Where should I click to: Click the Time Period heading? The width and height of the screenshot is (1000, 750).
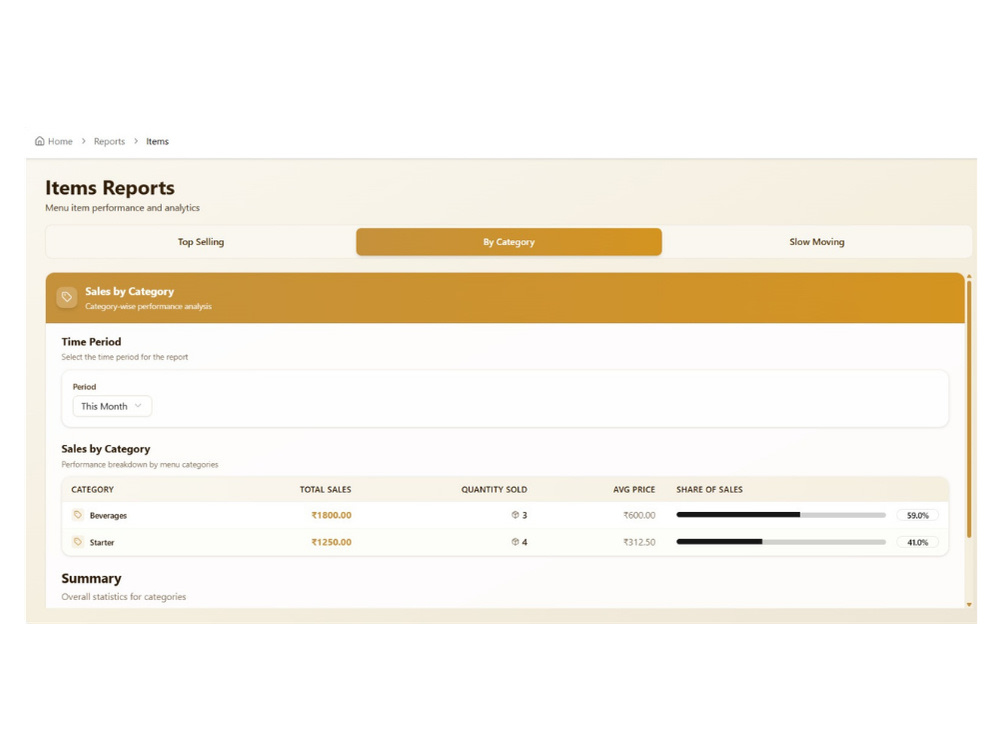91,342
